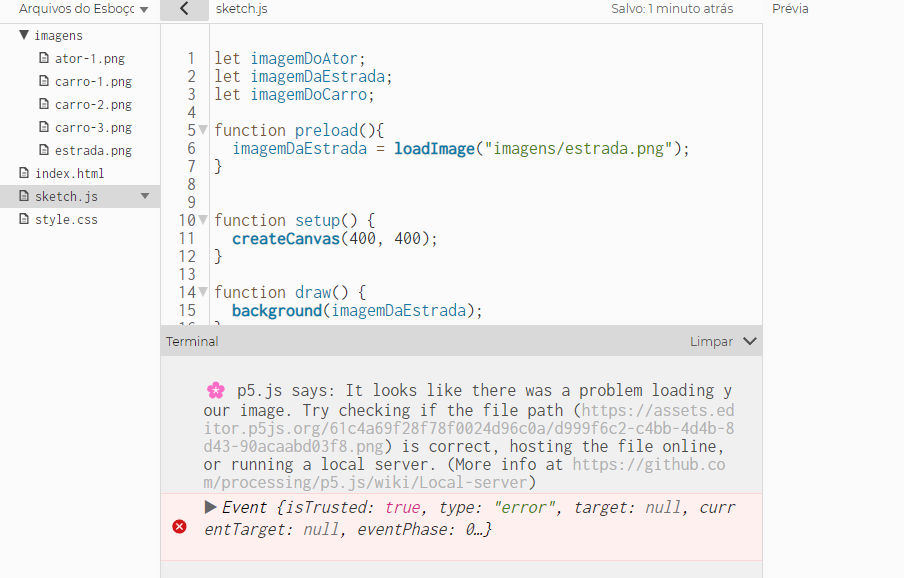Clear the terminal with Limpar
The width and height of the screenshot is (904, 578).
tap(711, 342)
